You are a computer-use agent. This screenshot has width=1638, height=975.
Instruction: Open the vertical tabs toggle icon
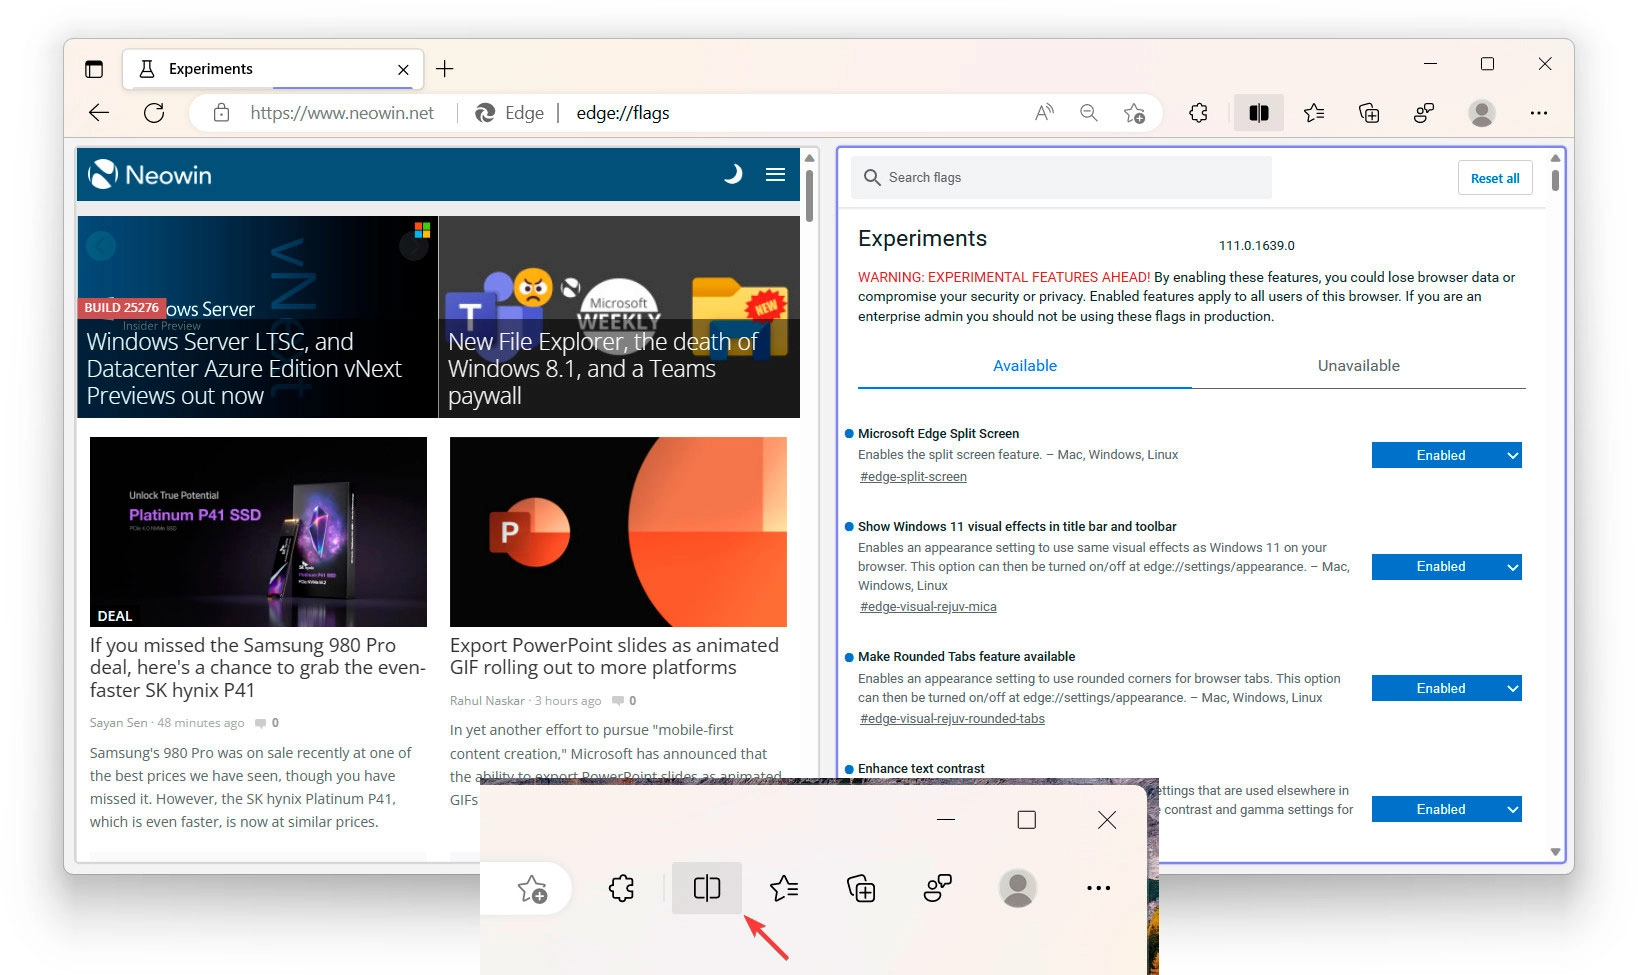(94, 69)
